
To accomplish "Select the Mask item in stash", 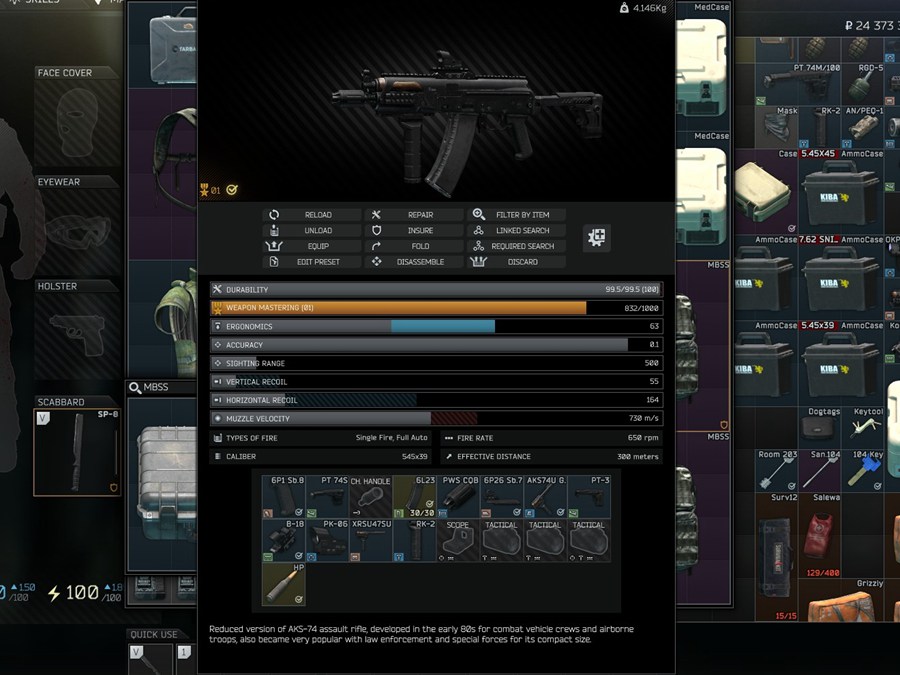I will click(x=778, y=127).
